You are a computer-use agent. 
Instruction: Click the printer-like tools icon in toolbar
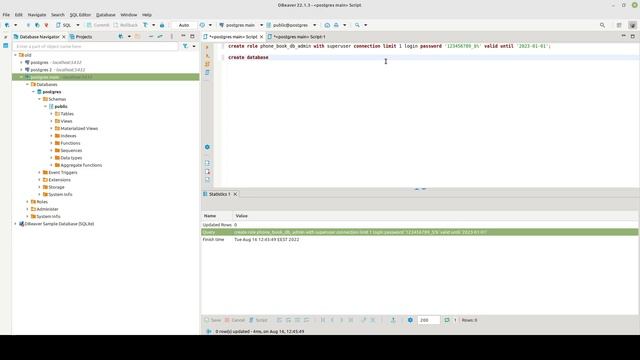click(336, 25)
